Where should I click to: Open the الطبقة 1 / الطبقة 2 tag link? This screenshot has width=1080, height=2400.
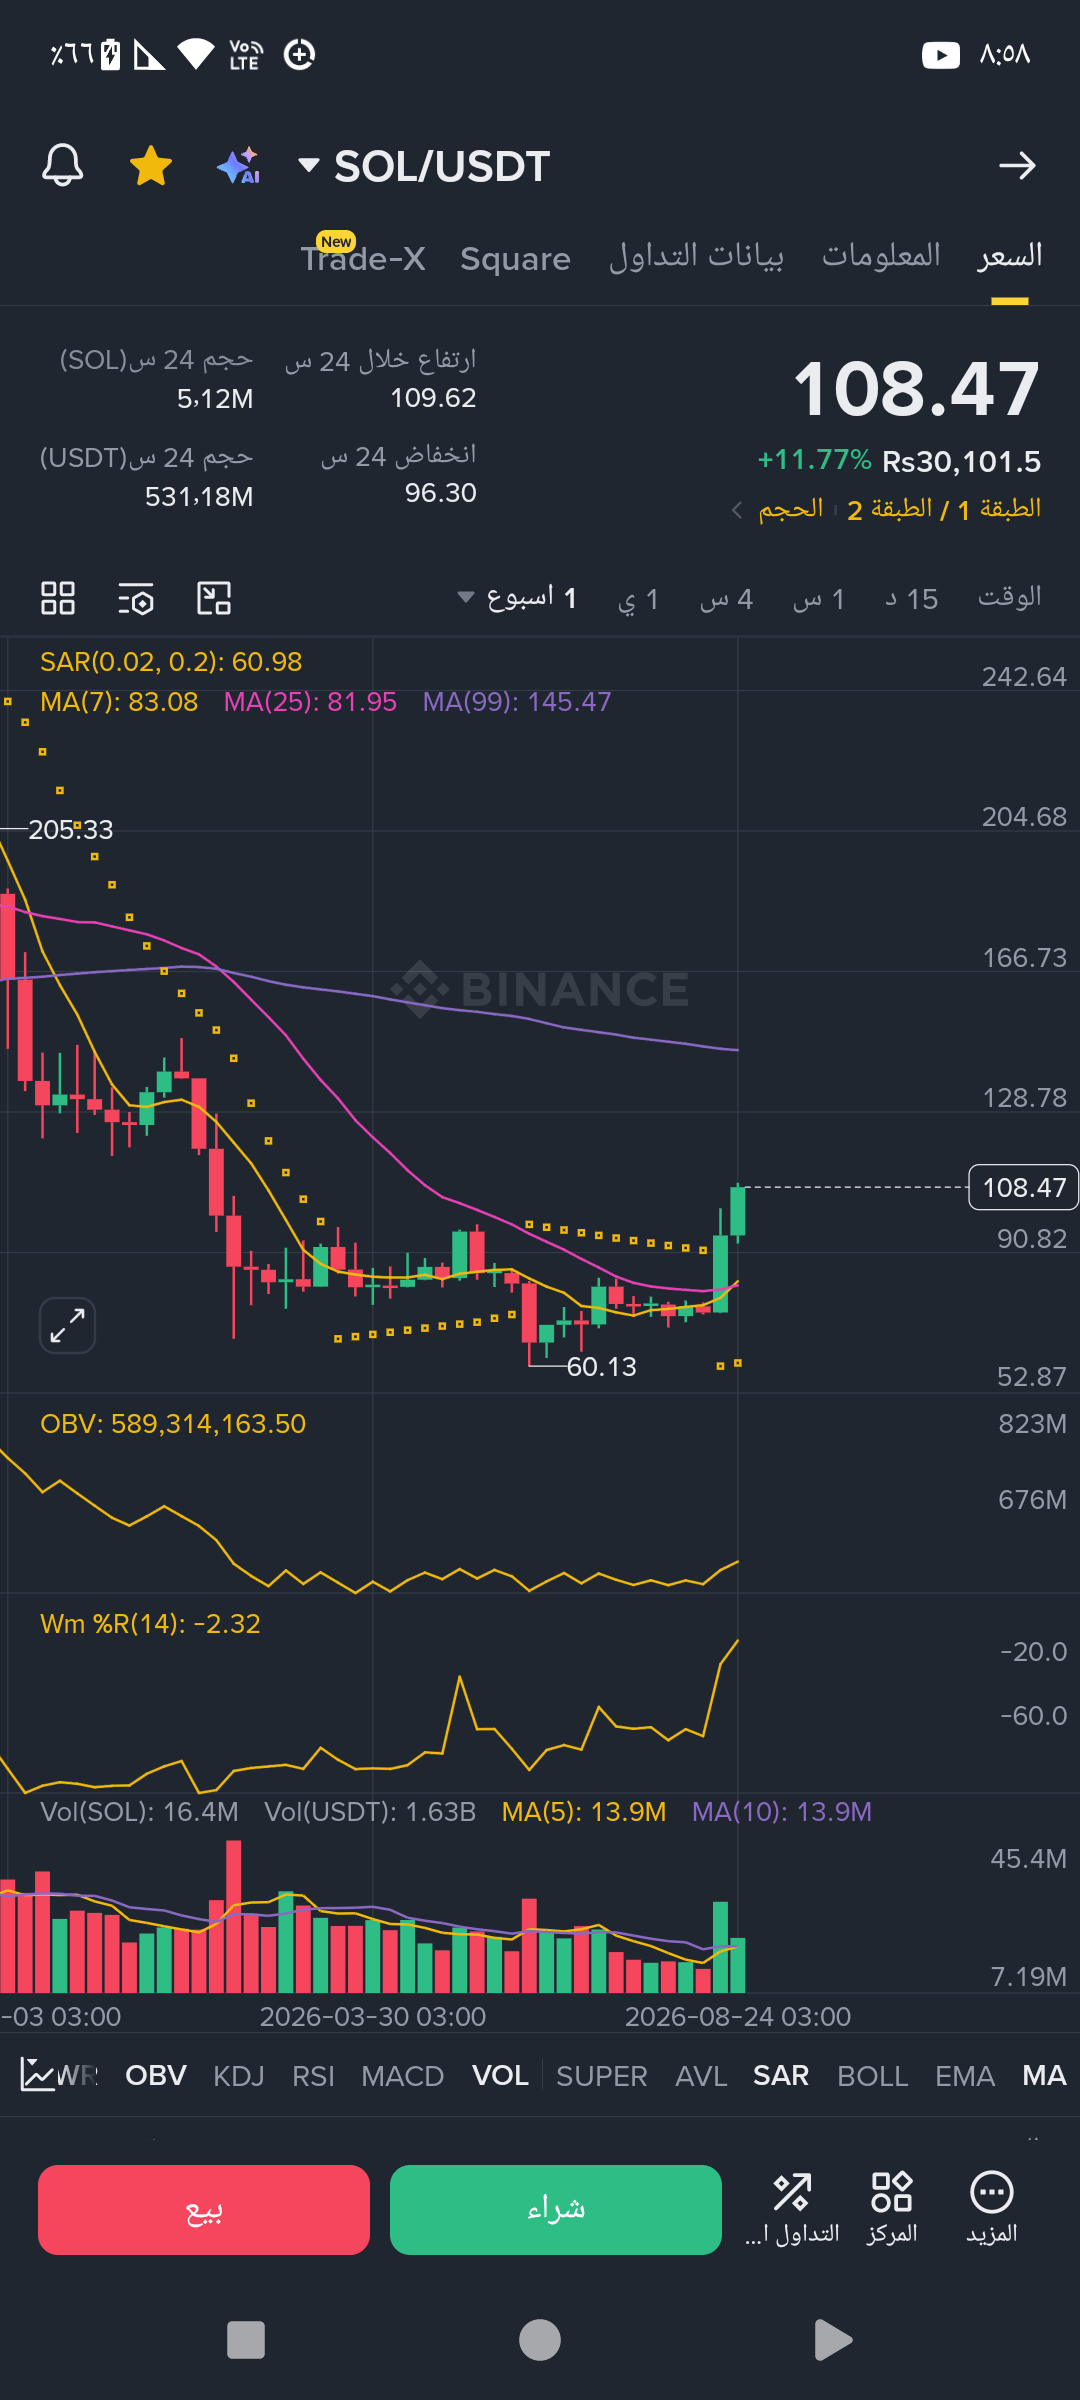pyautogui.click(x=944, y=510)
